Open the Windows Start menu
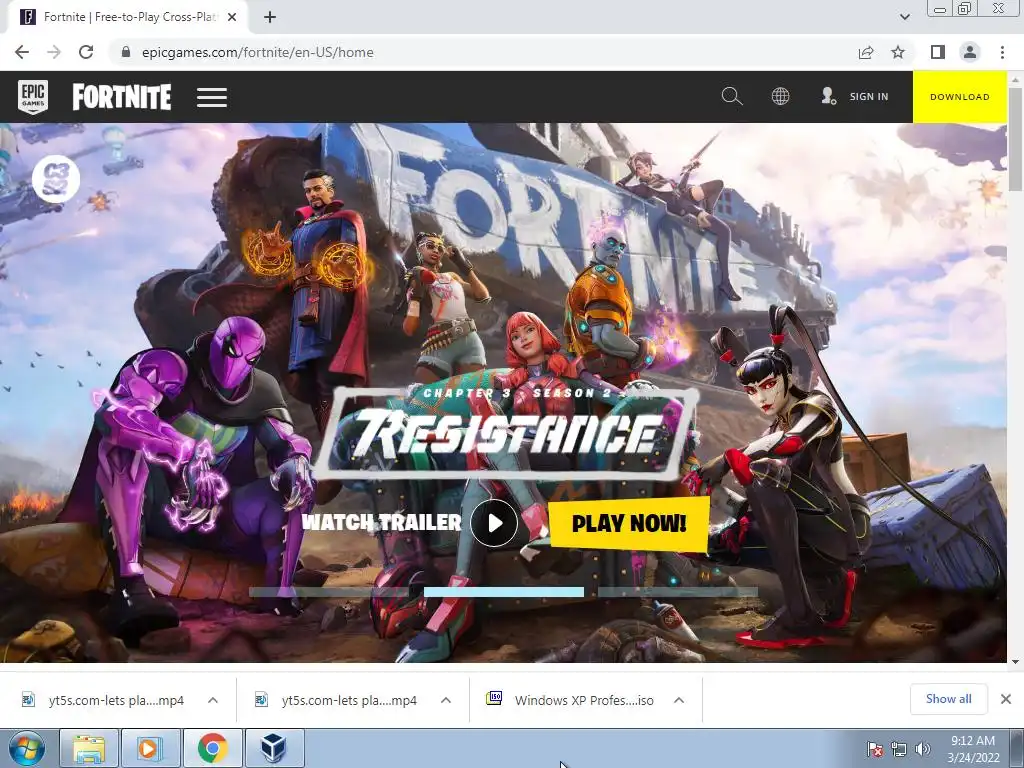The height and width of the screenshot is (768, 1024). click(x=26, y=748)
